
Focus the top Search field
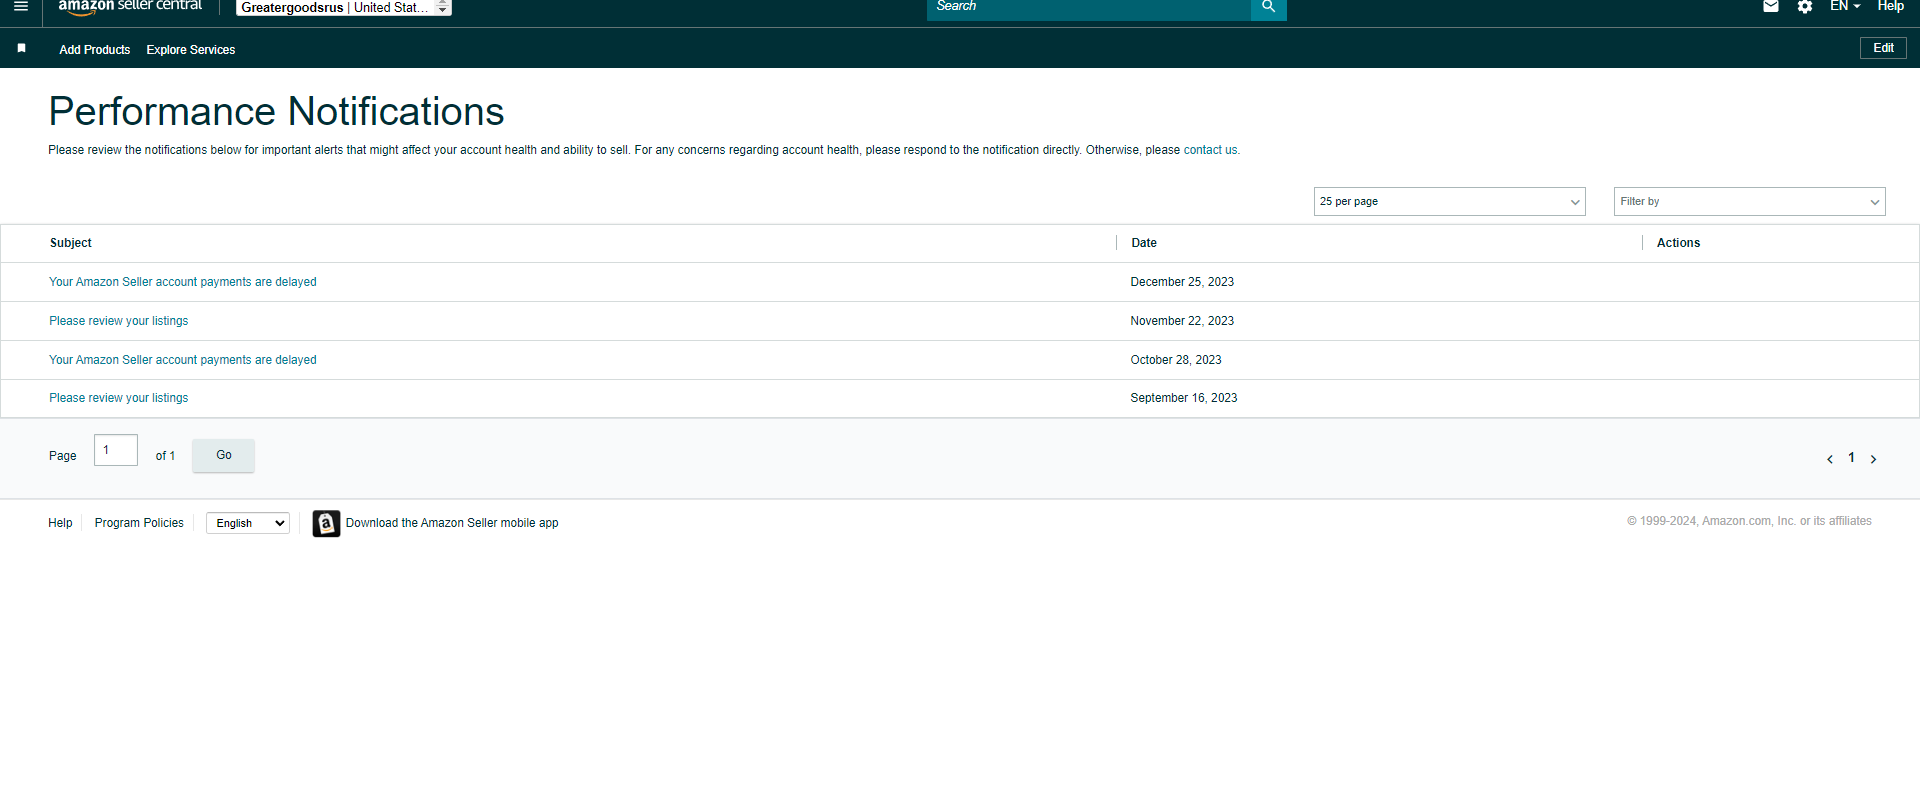point(1089,8)
